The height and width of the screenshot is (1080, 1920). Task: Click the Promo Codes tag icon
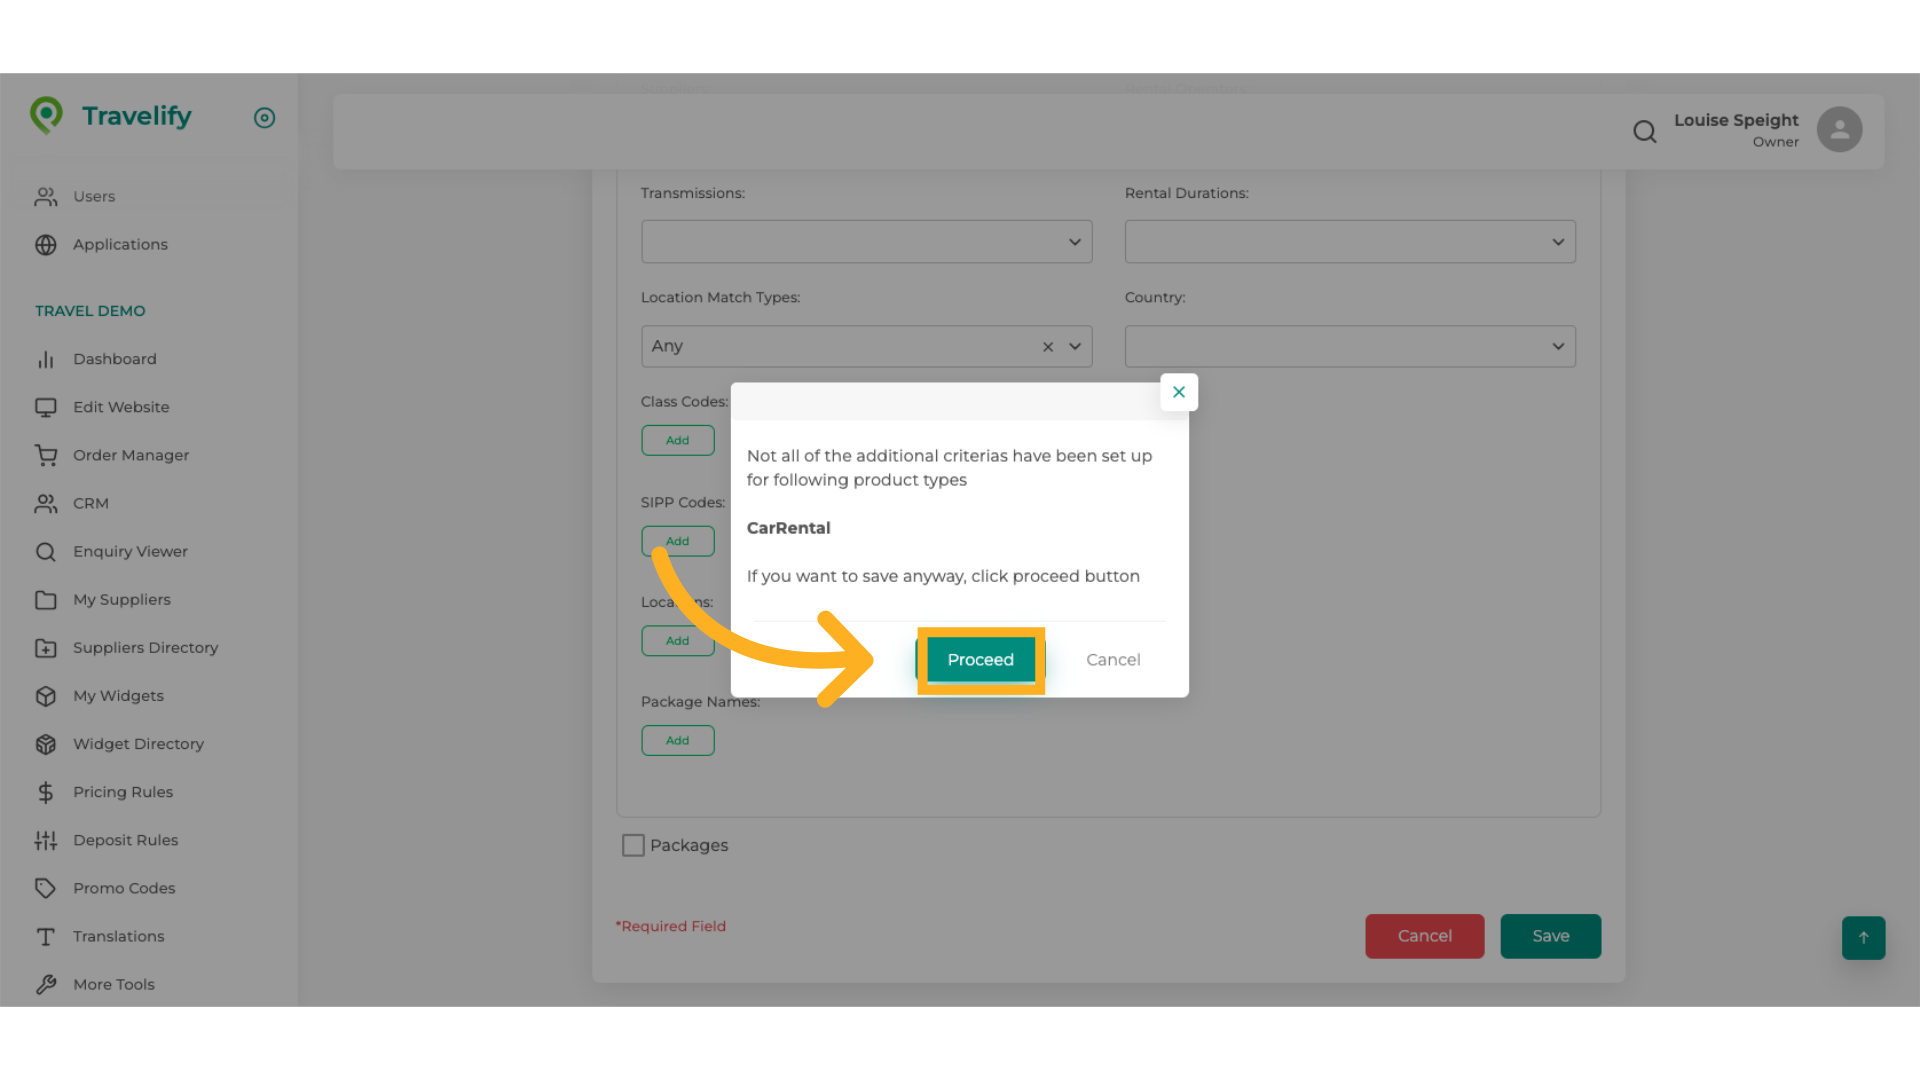click(x=46, y=888)
